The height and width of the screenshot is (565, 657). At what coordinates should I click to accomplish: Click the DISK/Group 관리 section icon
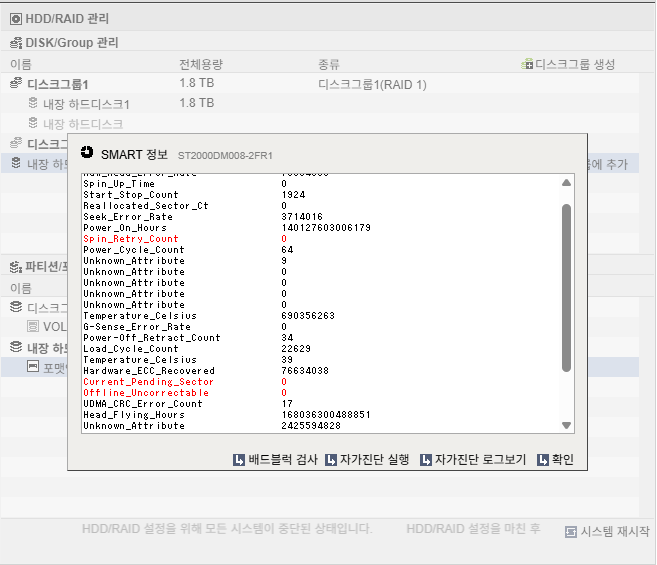(x=16, y=42)
